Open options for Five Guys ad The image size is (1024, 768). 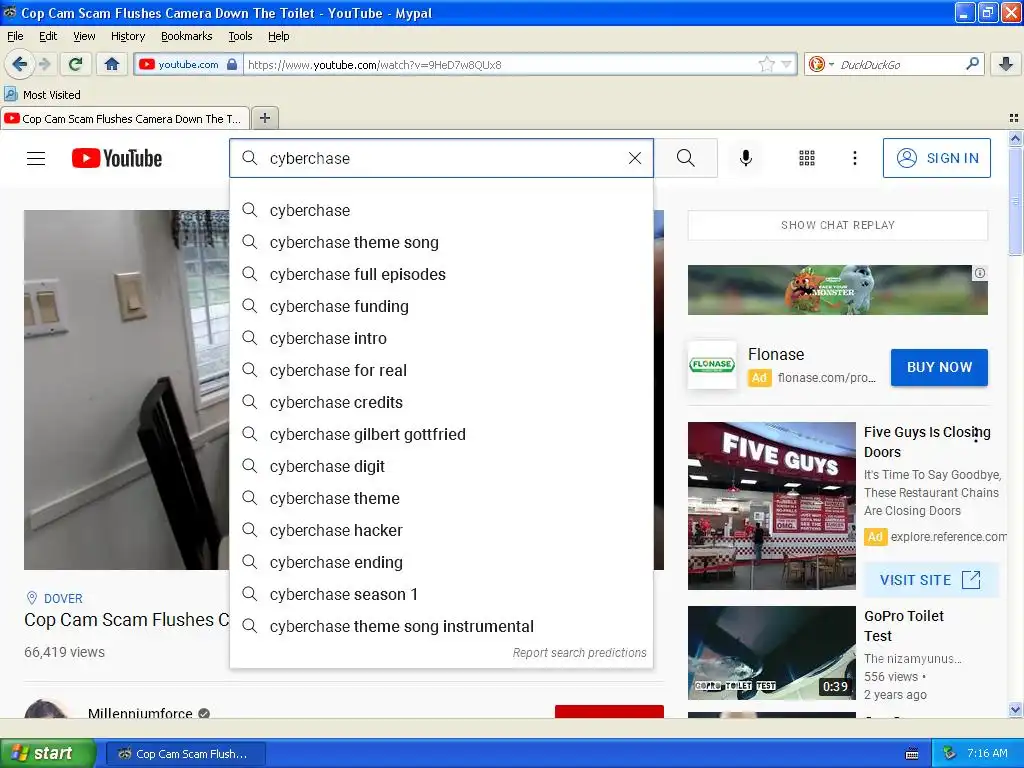pos(976,435)
